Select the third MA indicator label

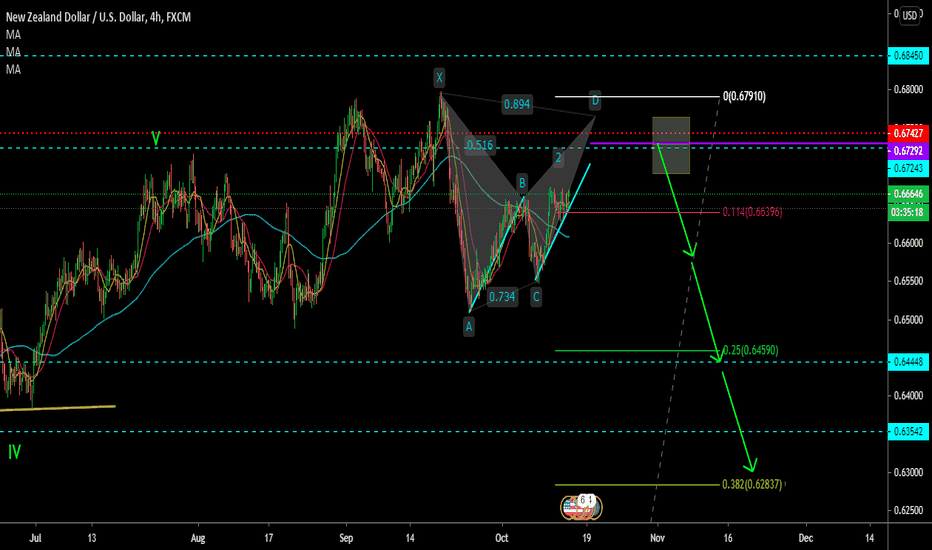tap(13, 70)
